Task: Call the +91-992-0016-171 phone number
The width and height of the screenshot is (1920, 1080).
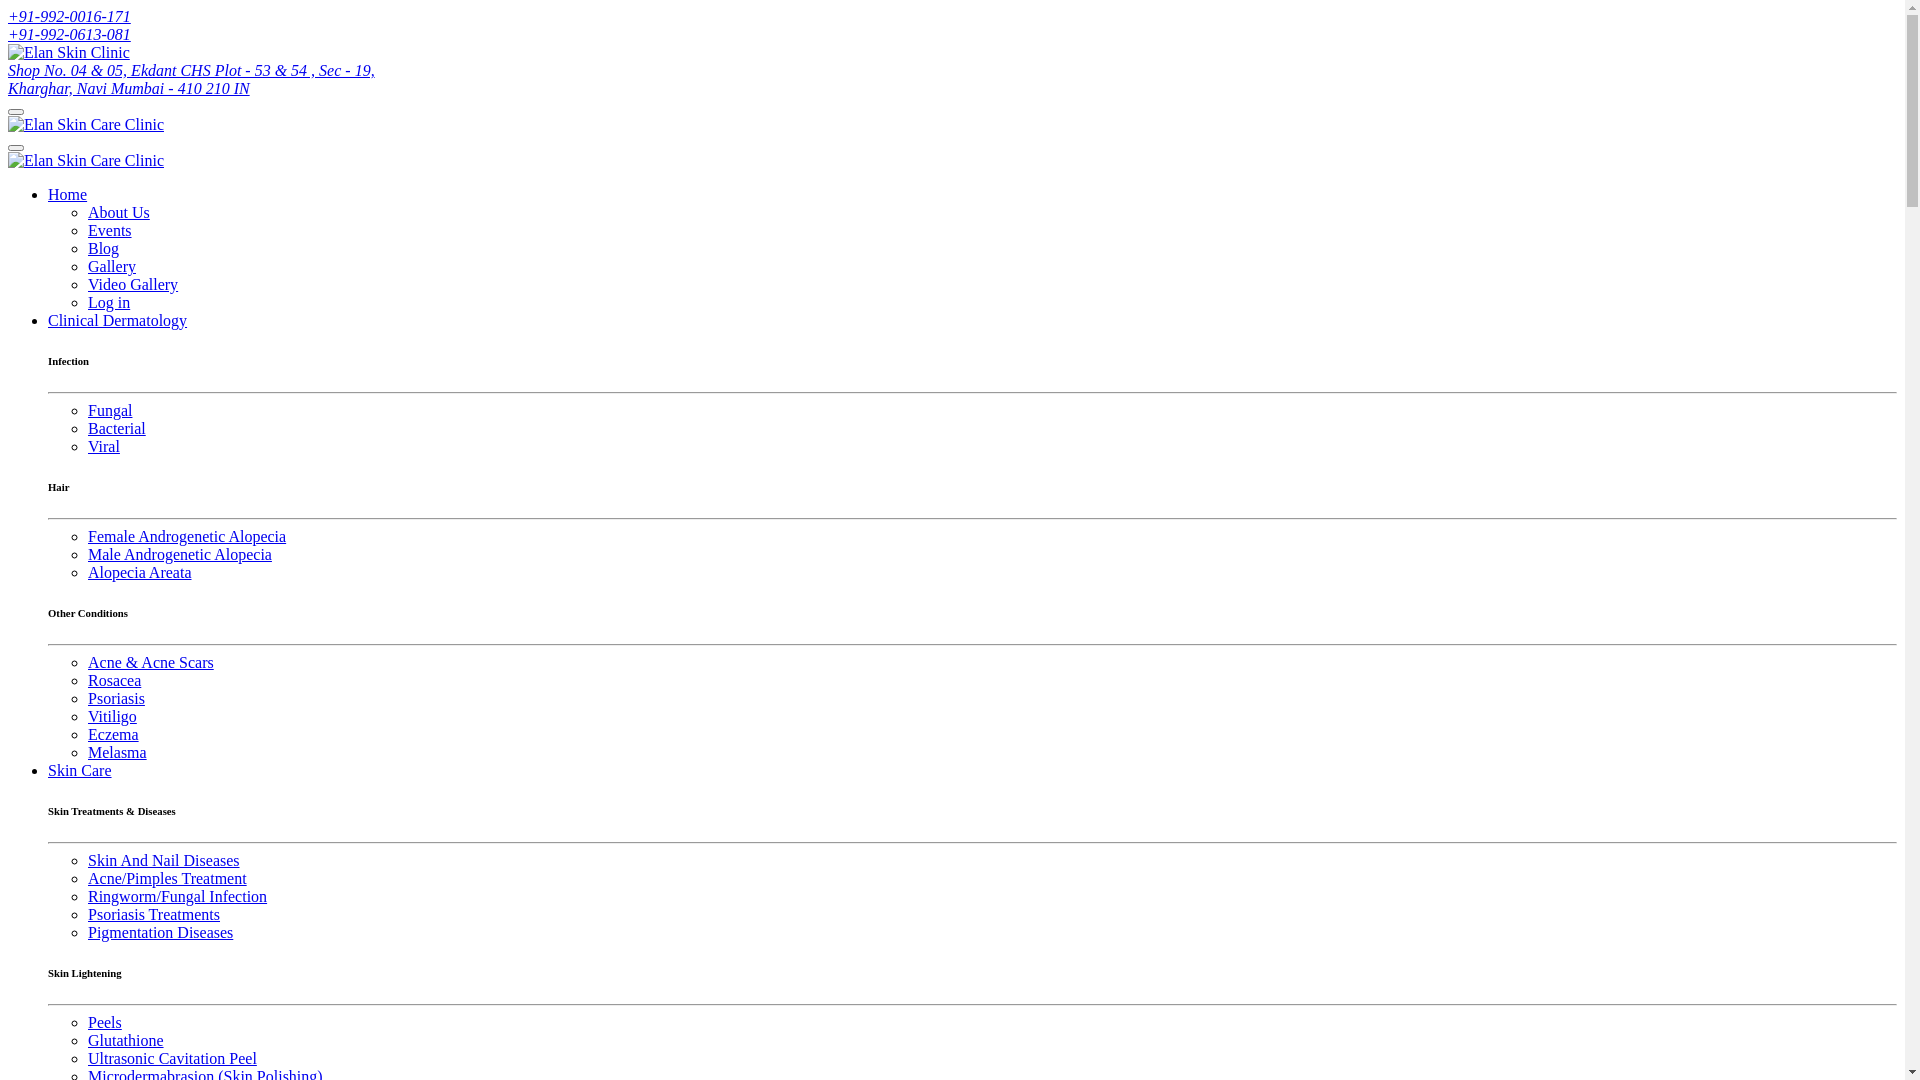Action: 69,17
